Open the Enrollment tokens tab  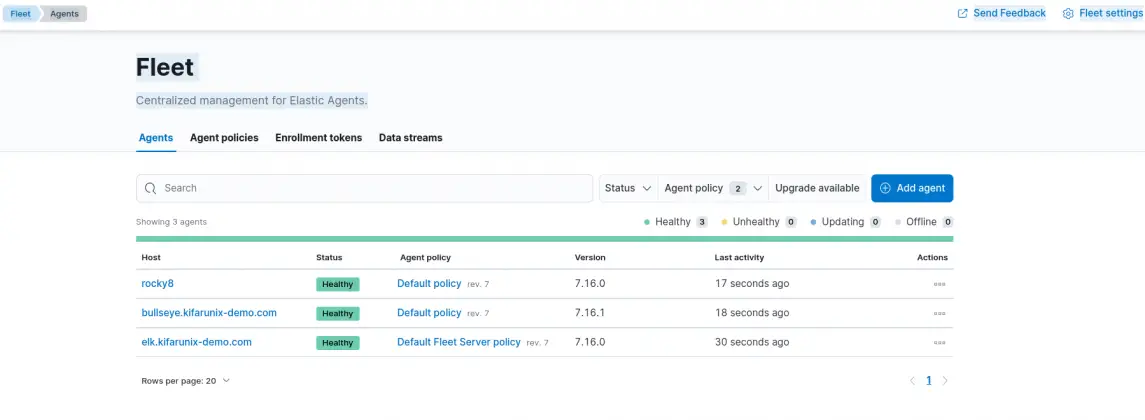[318, 138]
